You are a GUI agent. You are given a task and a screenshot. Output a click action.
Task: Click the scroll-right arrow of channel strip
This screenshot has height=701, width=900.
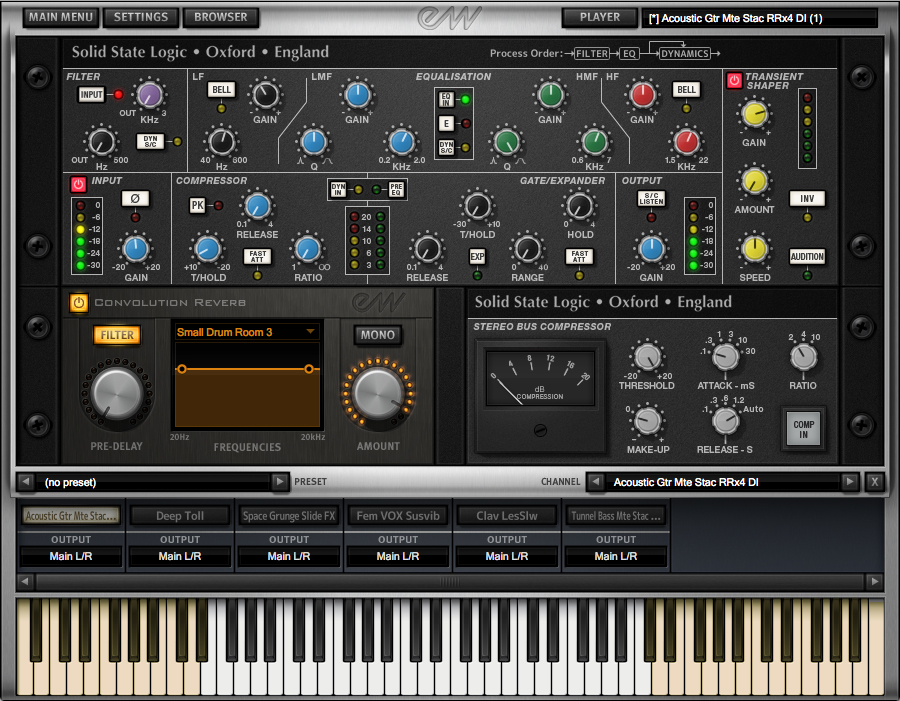pos(874,581)
